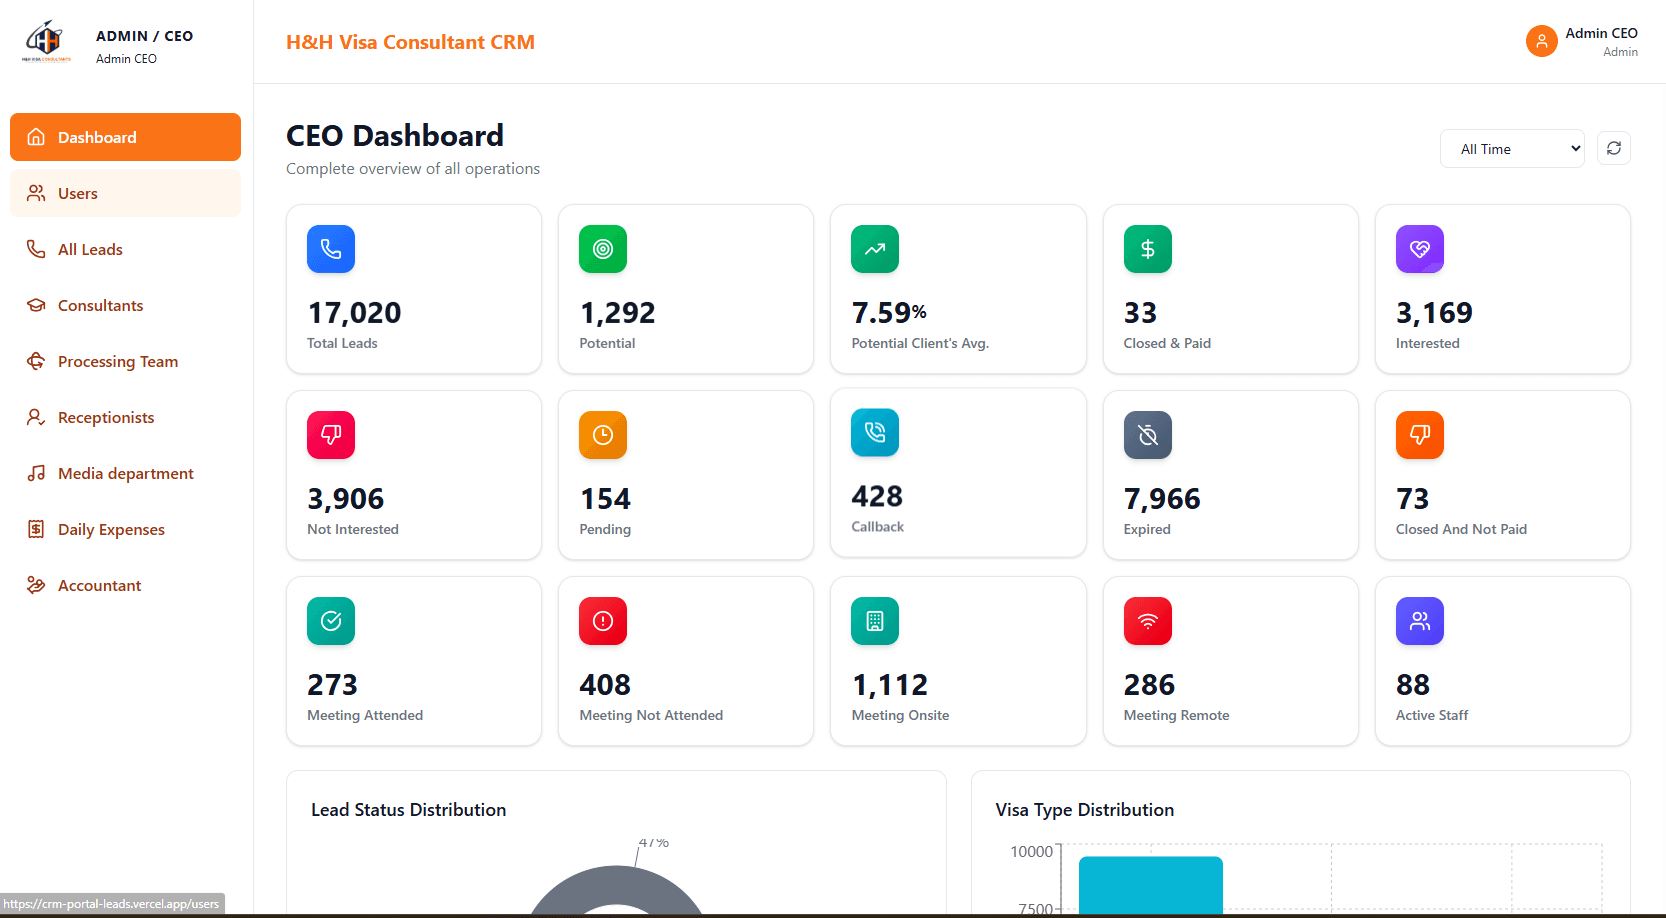The height and width of the screenshot is (918, 1666).
Task: Click the building icon on Meeting Onsite
Action: pyautogui.click(x=875, y=621)
